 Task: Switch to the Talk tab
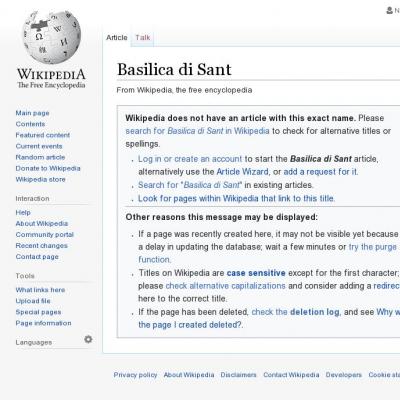[x=143, y=37]
